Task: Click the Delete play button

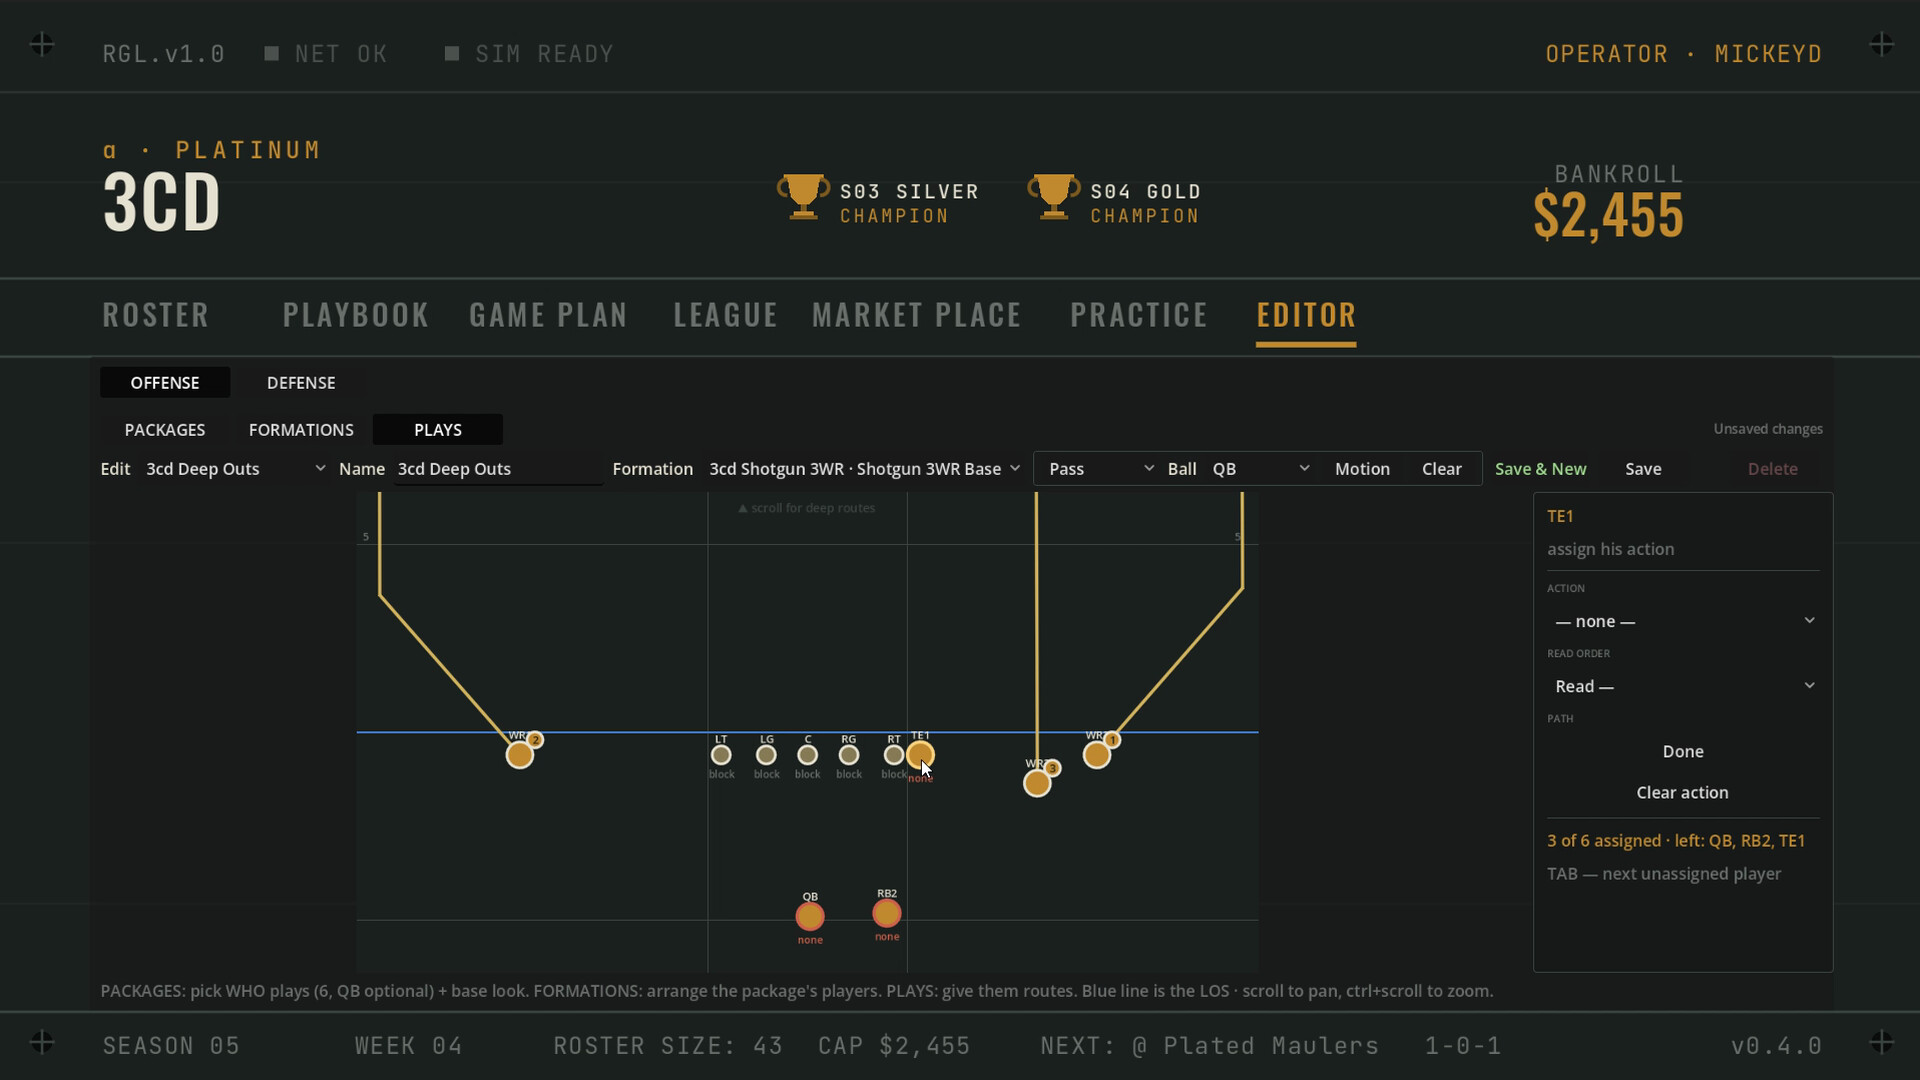Action: click(1772, 469)
